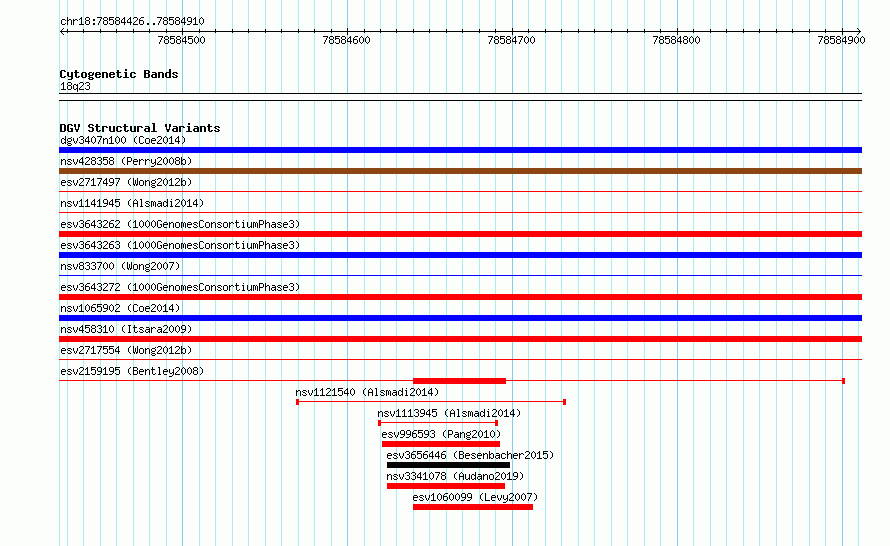The image size is (890, 546).
Task: Click the 78584600 ruler position label
Action: 346,40
